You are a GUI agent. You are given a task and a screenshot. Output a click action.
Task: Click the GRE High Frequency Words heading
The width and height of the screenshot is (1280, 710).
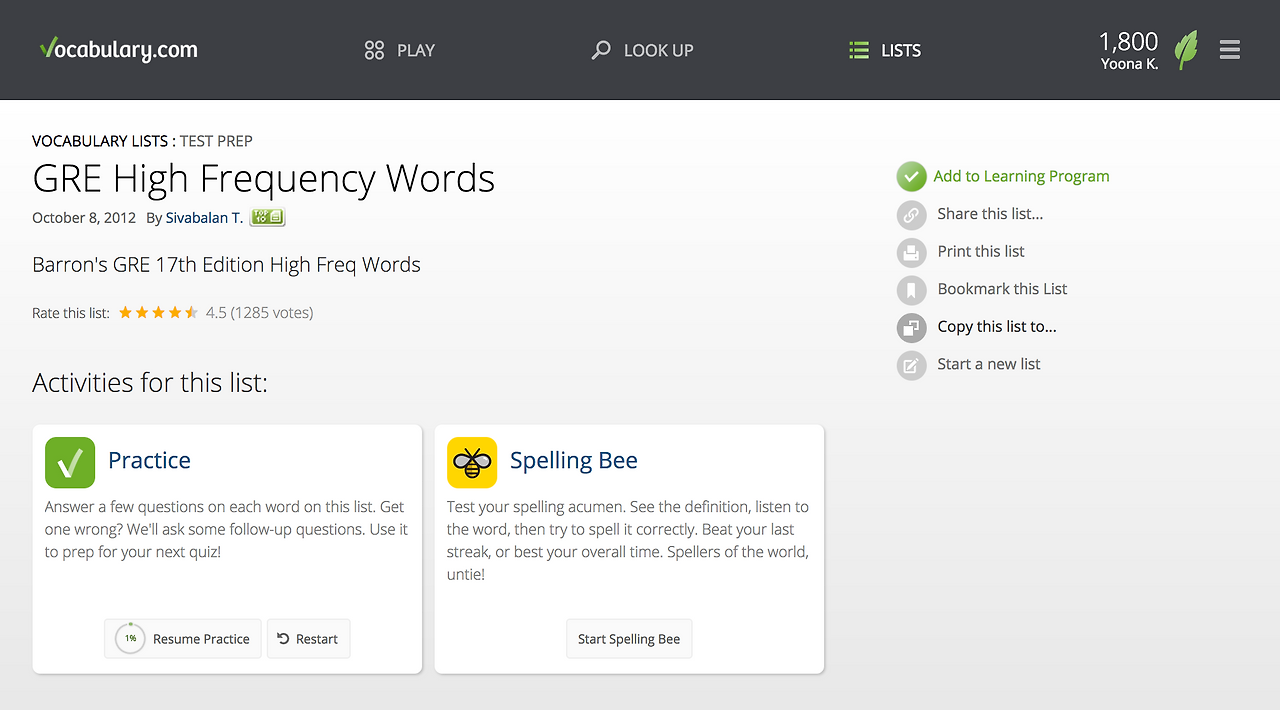tap(264, 178)
